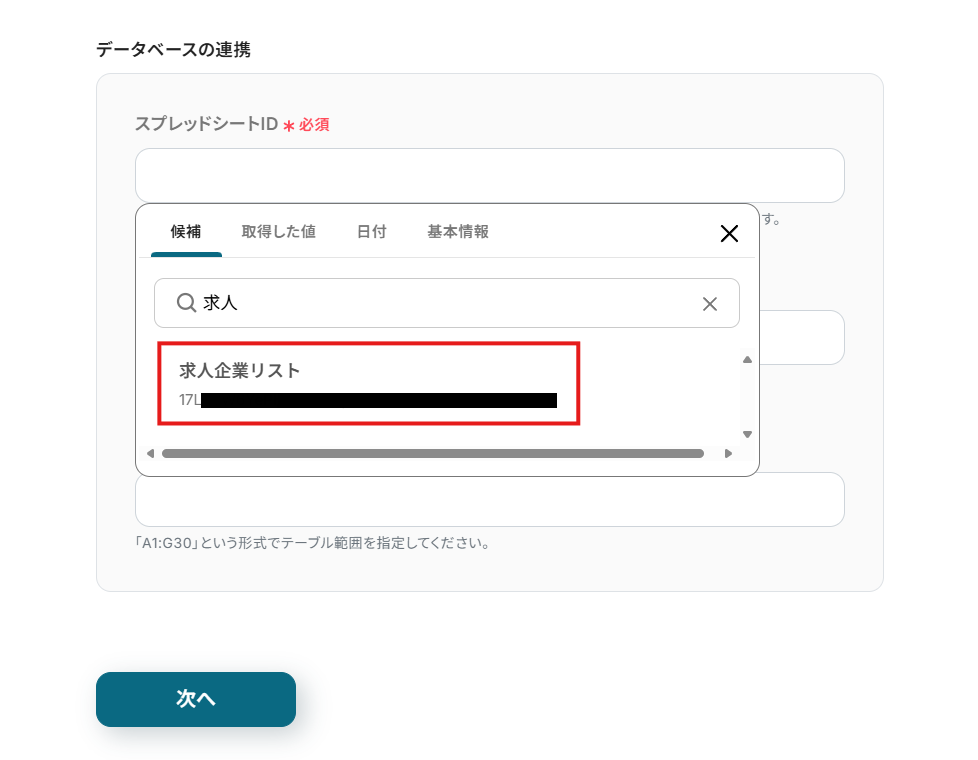978x760 pixels.
Task: Click the candidate list scroll-down arrow
Action: tap(747, 434)
